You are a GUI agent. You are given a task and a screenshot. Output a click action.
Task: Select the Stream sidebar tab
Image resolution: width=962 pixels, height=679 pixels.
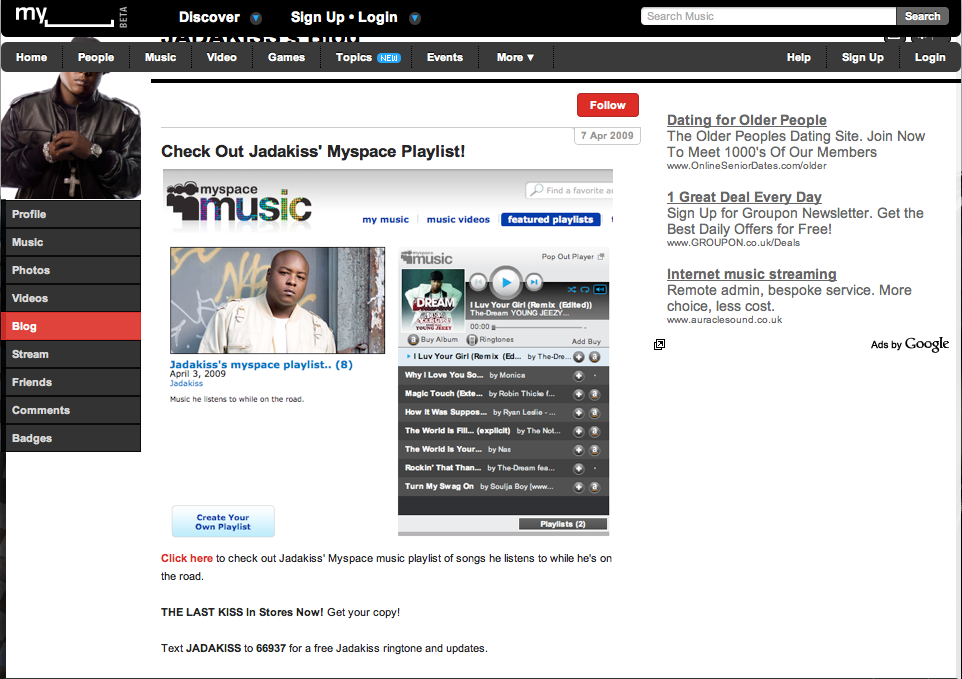click(73, 355)
